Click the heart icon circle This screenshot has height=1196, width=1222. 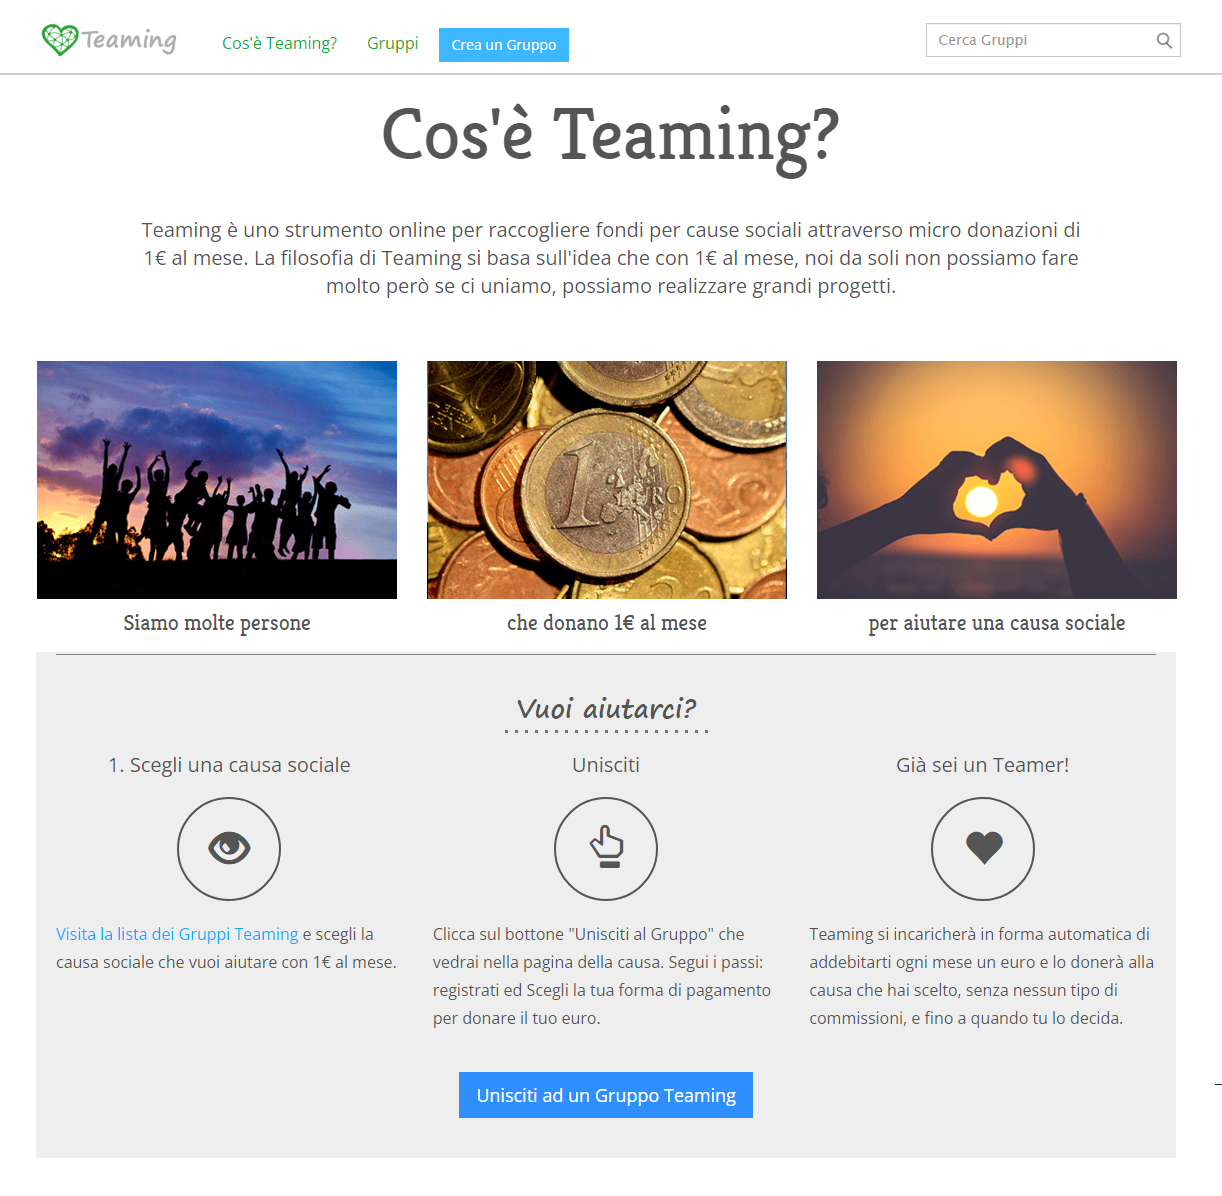[x=983, y=849]
